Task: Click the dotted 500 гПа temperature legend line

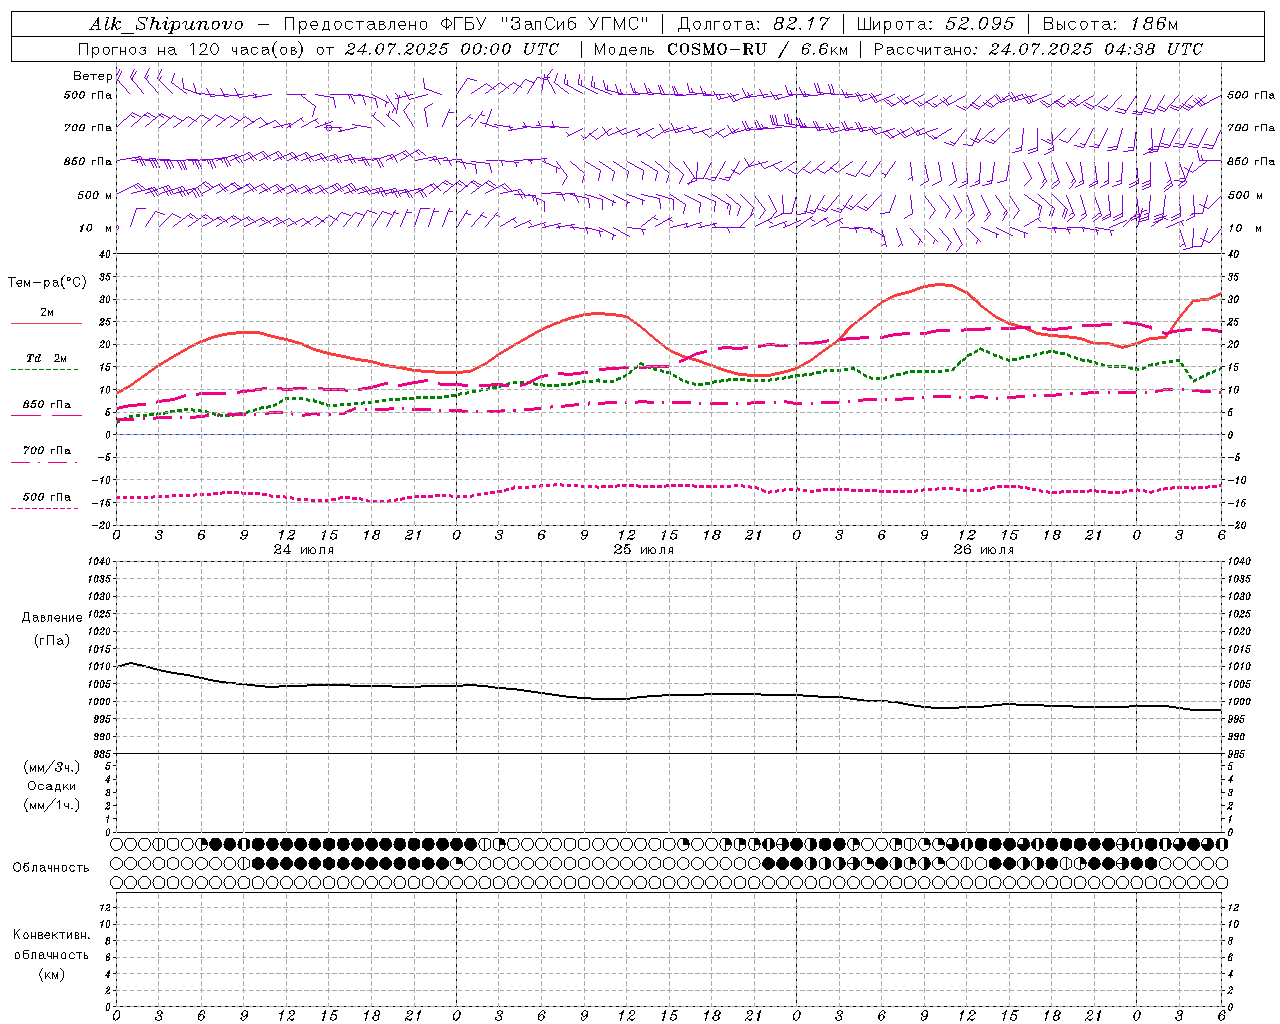Action: click(44, 508)
